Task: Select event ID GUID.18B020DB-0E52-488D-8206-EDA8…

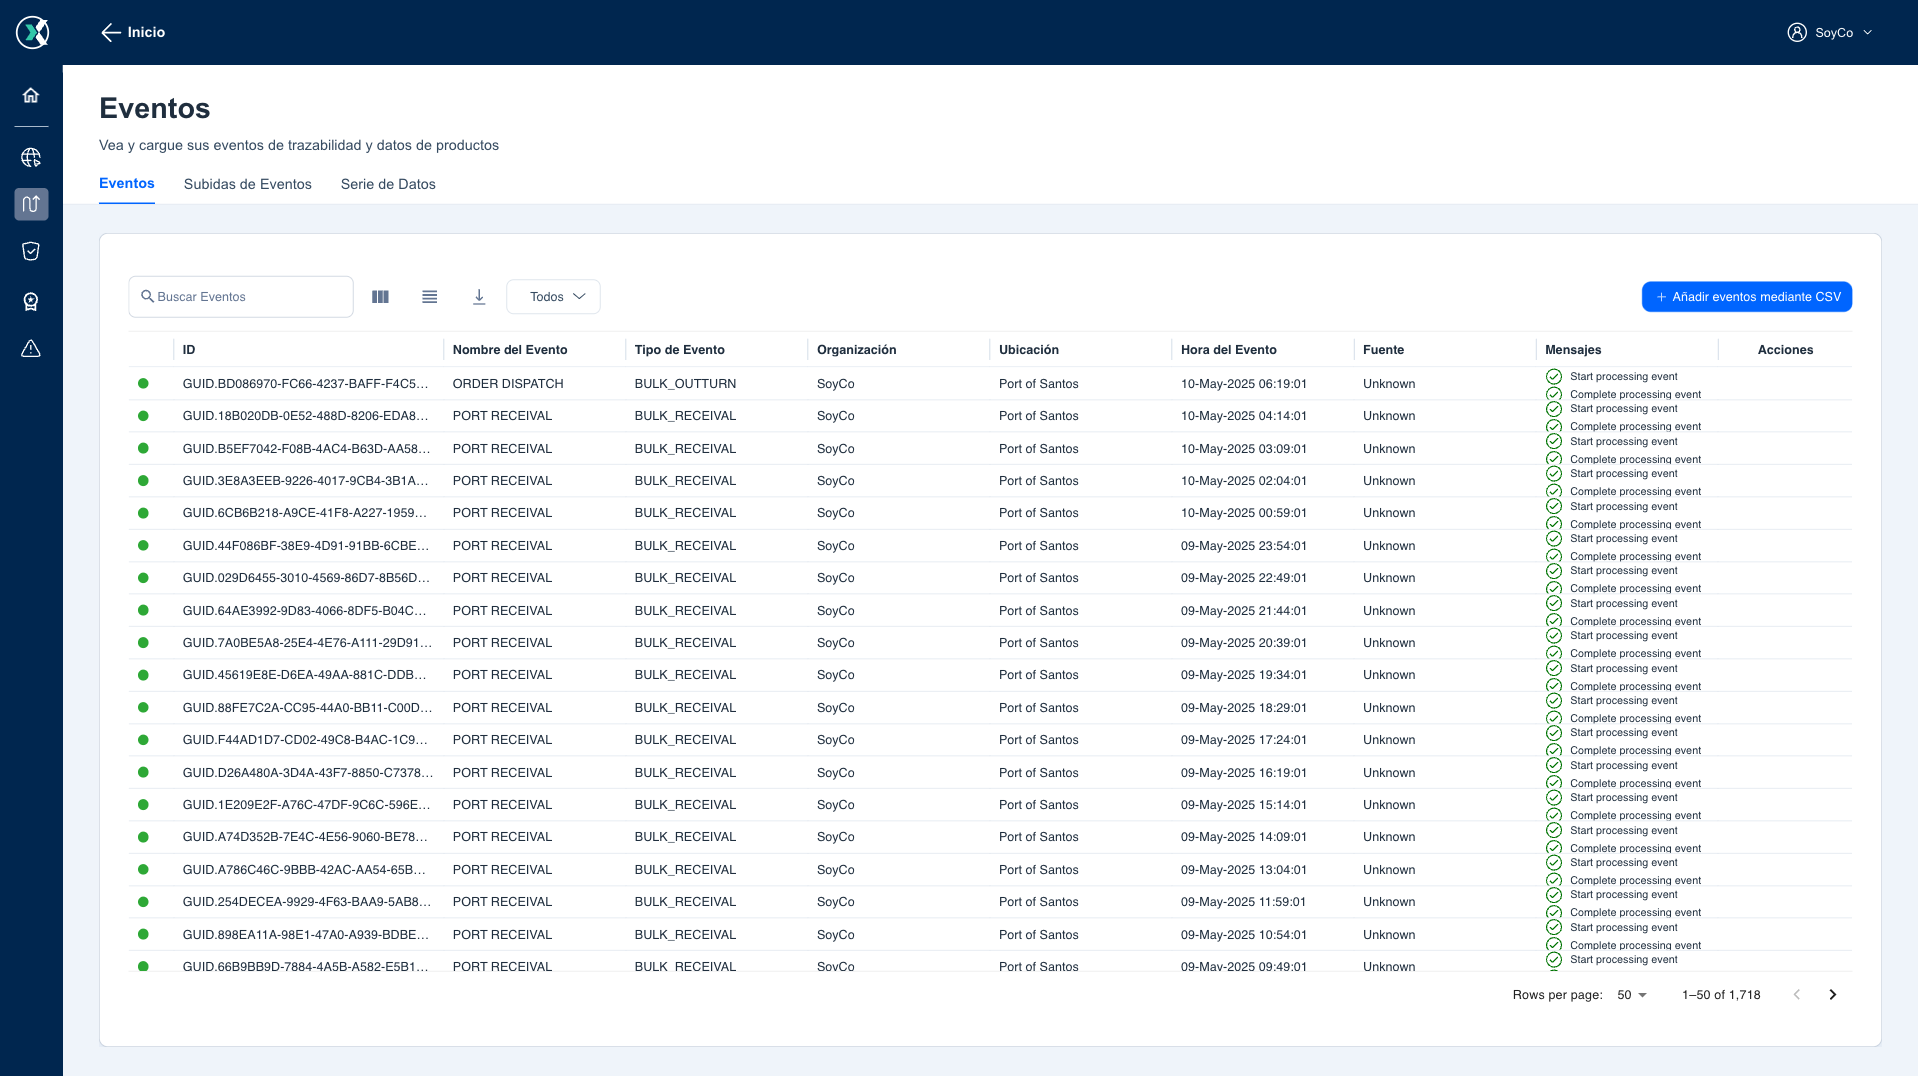Action: point(305,416)
